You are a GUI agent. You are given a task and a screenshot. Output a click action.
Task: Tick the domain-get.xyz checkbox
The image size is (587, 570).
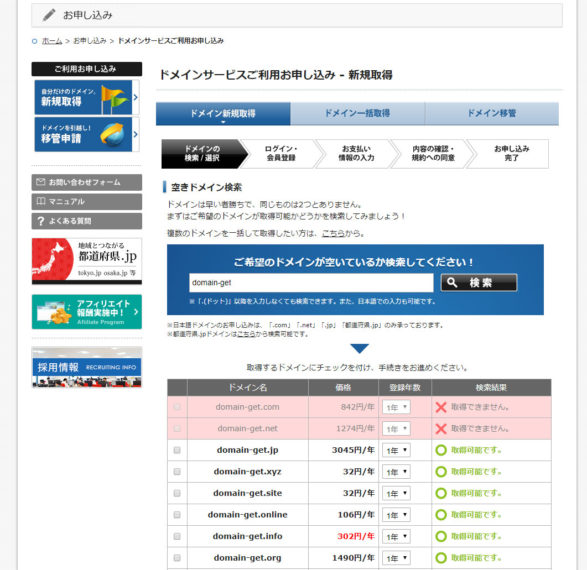tap(177, 472)
